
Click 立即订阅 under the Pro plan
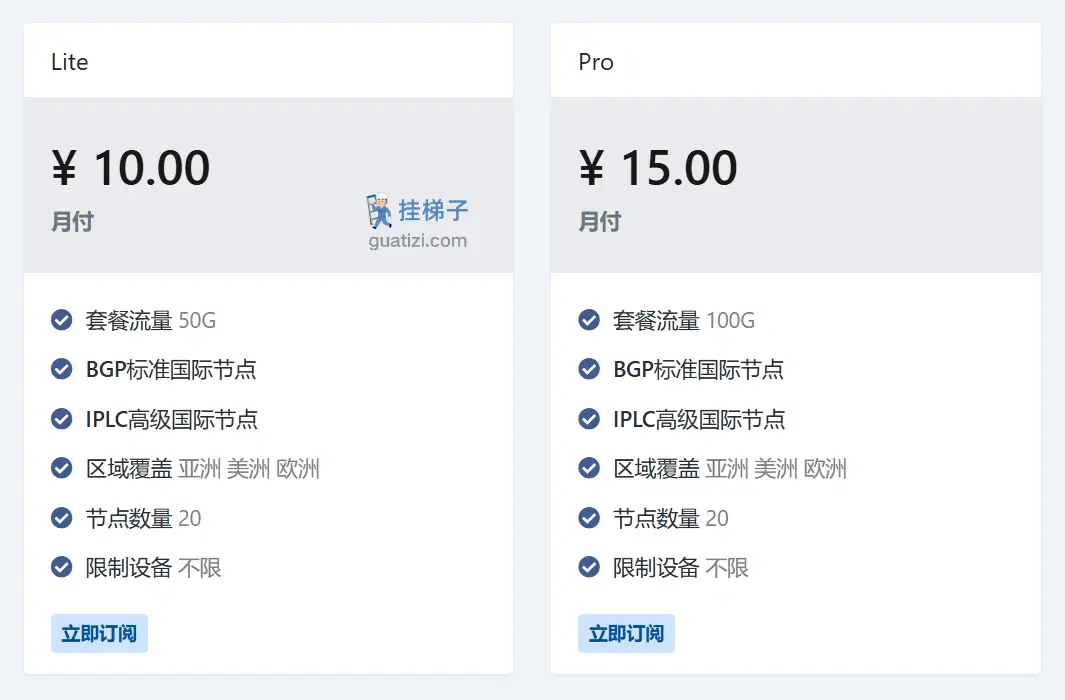click(626, 633)
